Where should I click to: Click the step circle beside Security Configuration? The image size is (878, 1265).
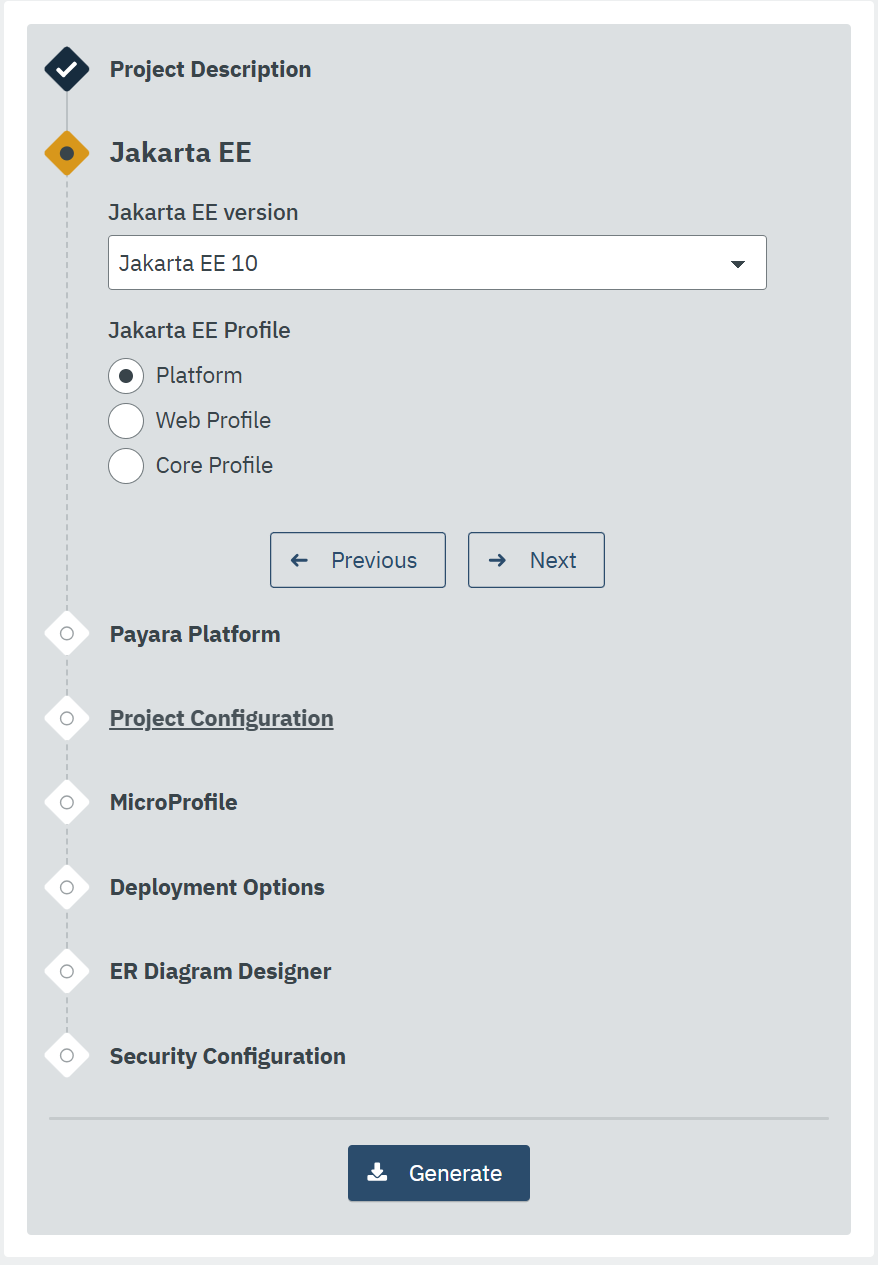pos(66,1056)
